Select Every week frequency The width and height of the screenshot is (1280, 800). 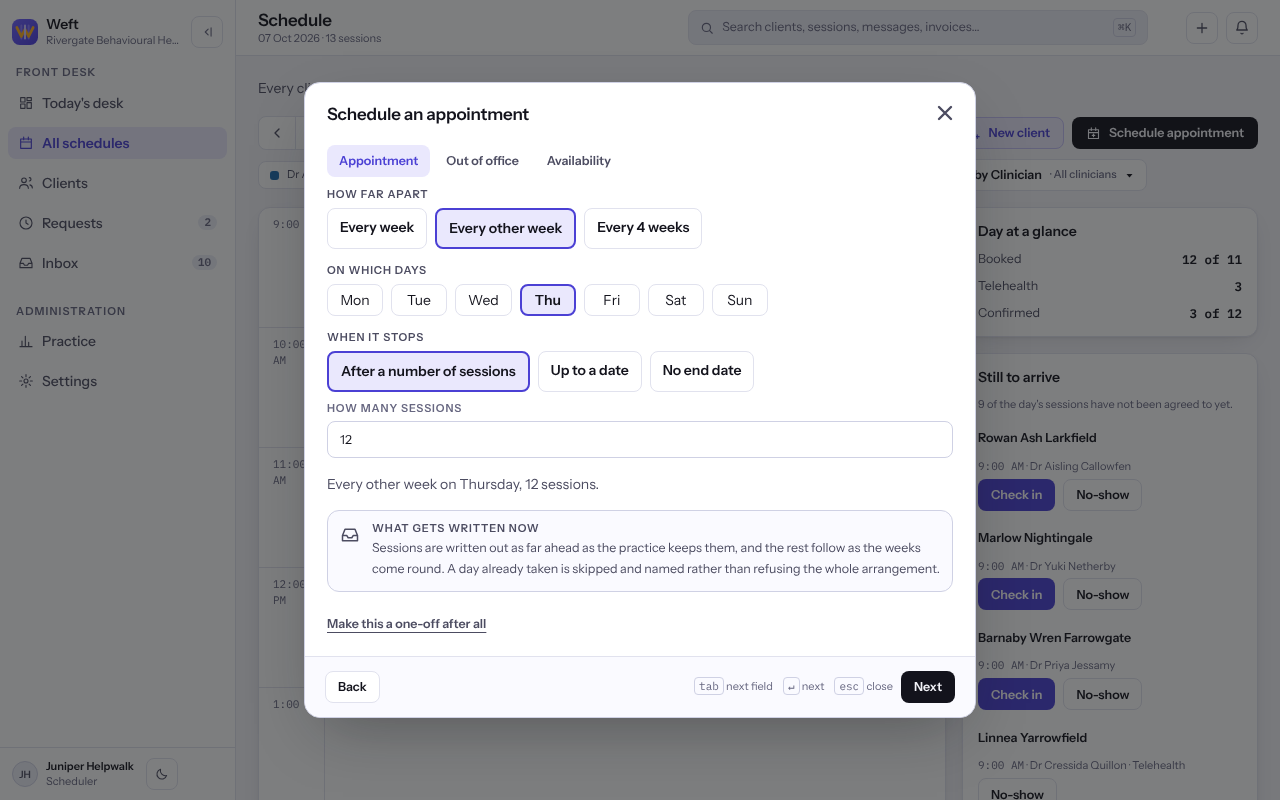coord(377,228)
